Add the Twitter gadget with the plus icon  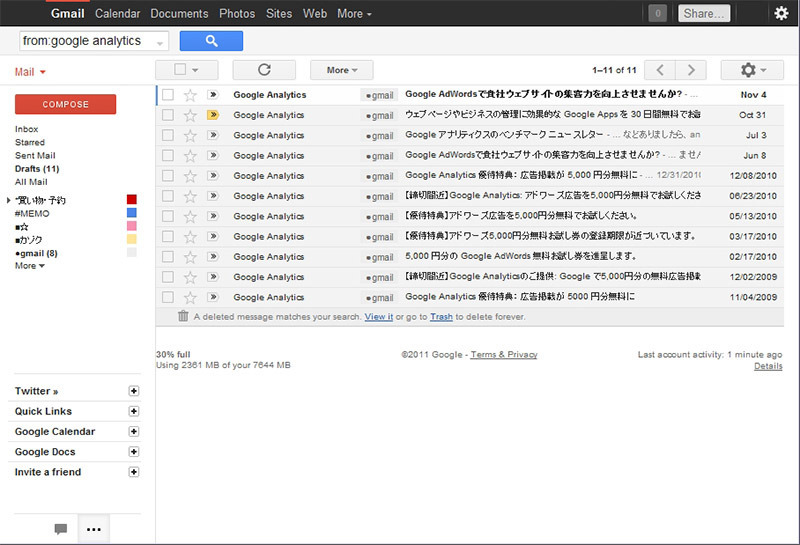point(134,391)
